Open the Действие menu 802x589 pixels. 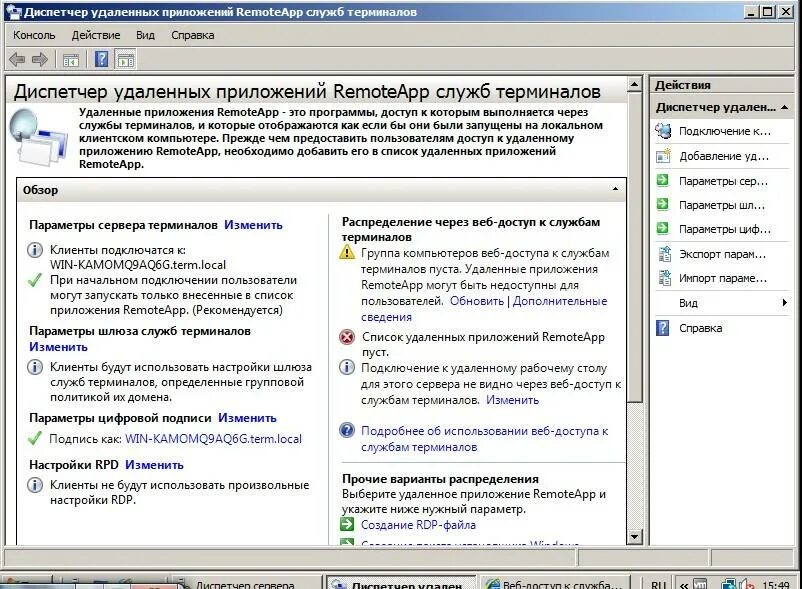pyautogui.click(x=96, y=35)
